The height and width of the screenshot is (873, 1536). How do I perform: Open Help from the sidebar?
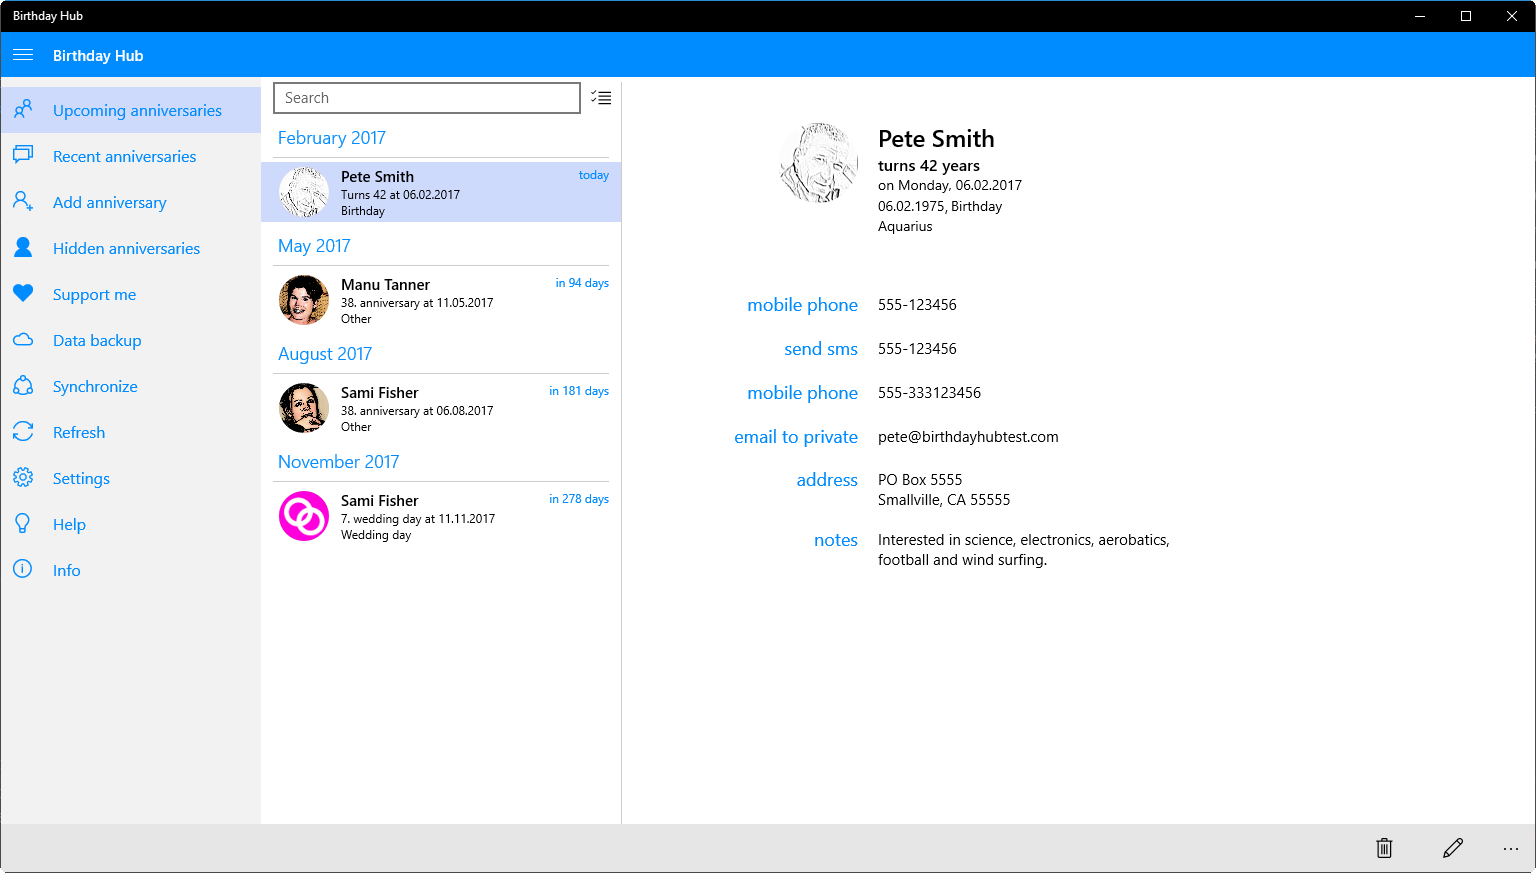[x=68, y=524]
